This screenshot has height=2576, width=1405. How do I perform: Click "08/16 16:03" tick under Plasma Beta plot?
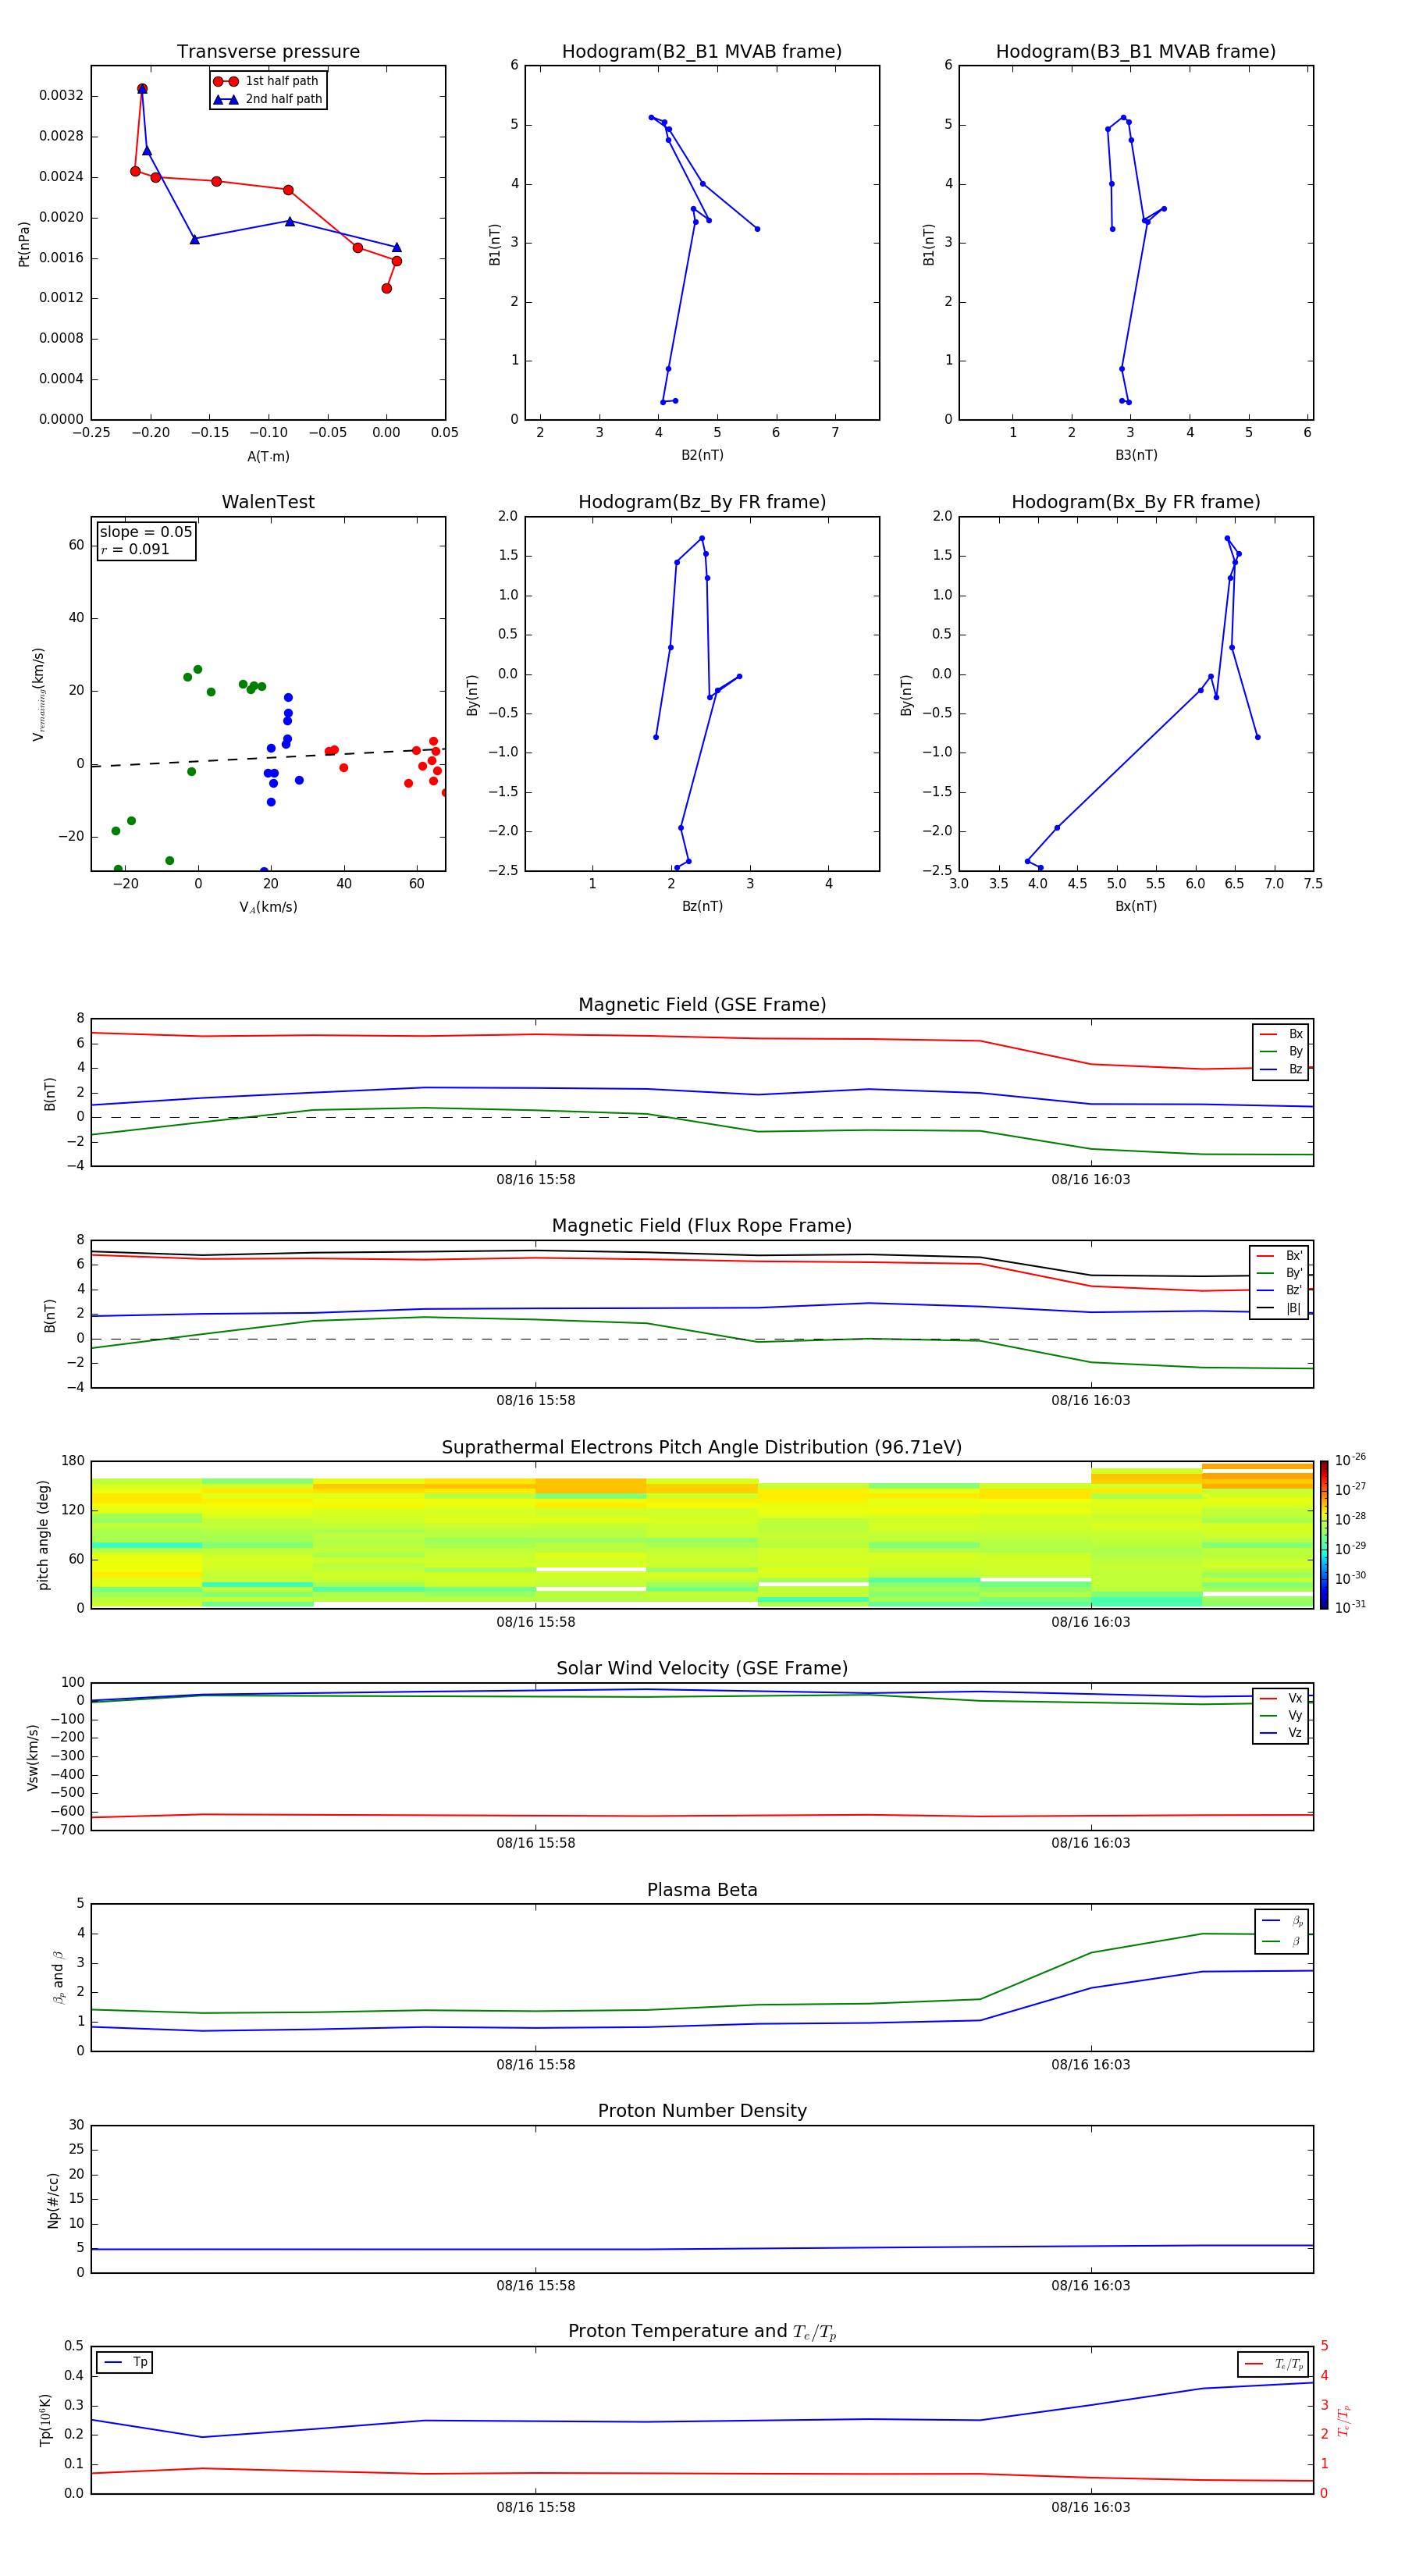[1091, 2064]
